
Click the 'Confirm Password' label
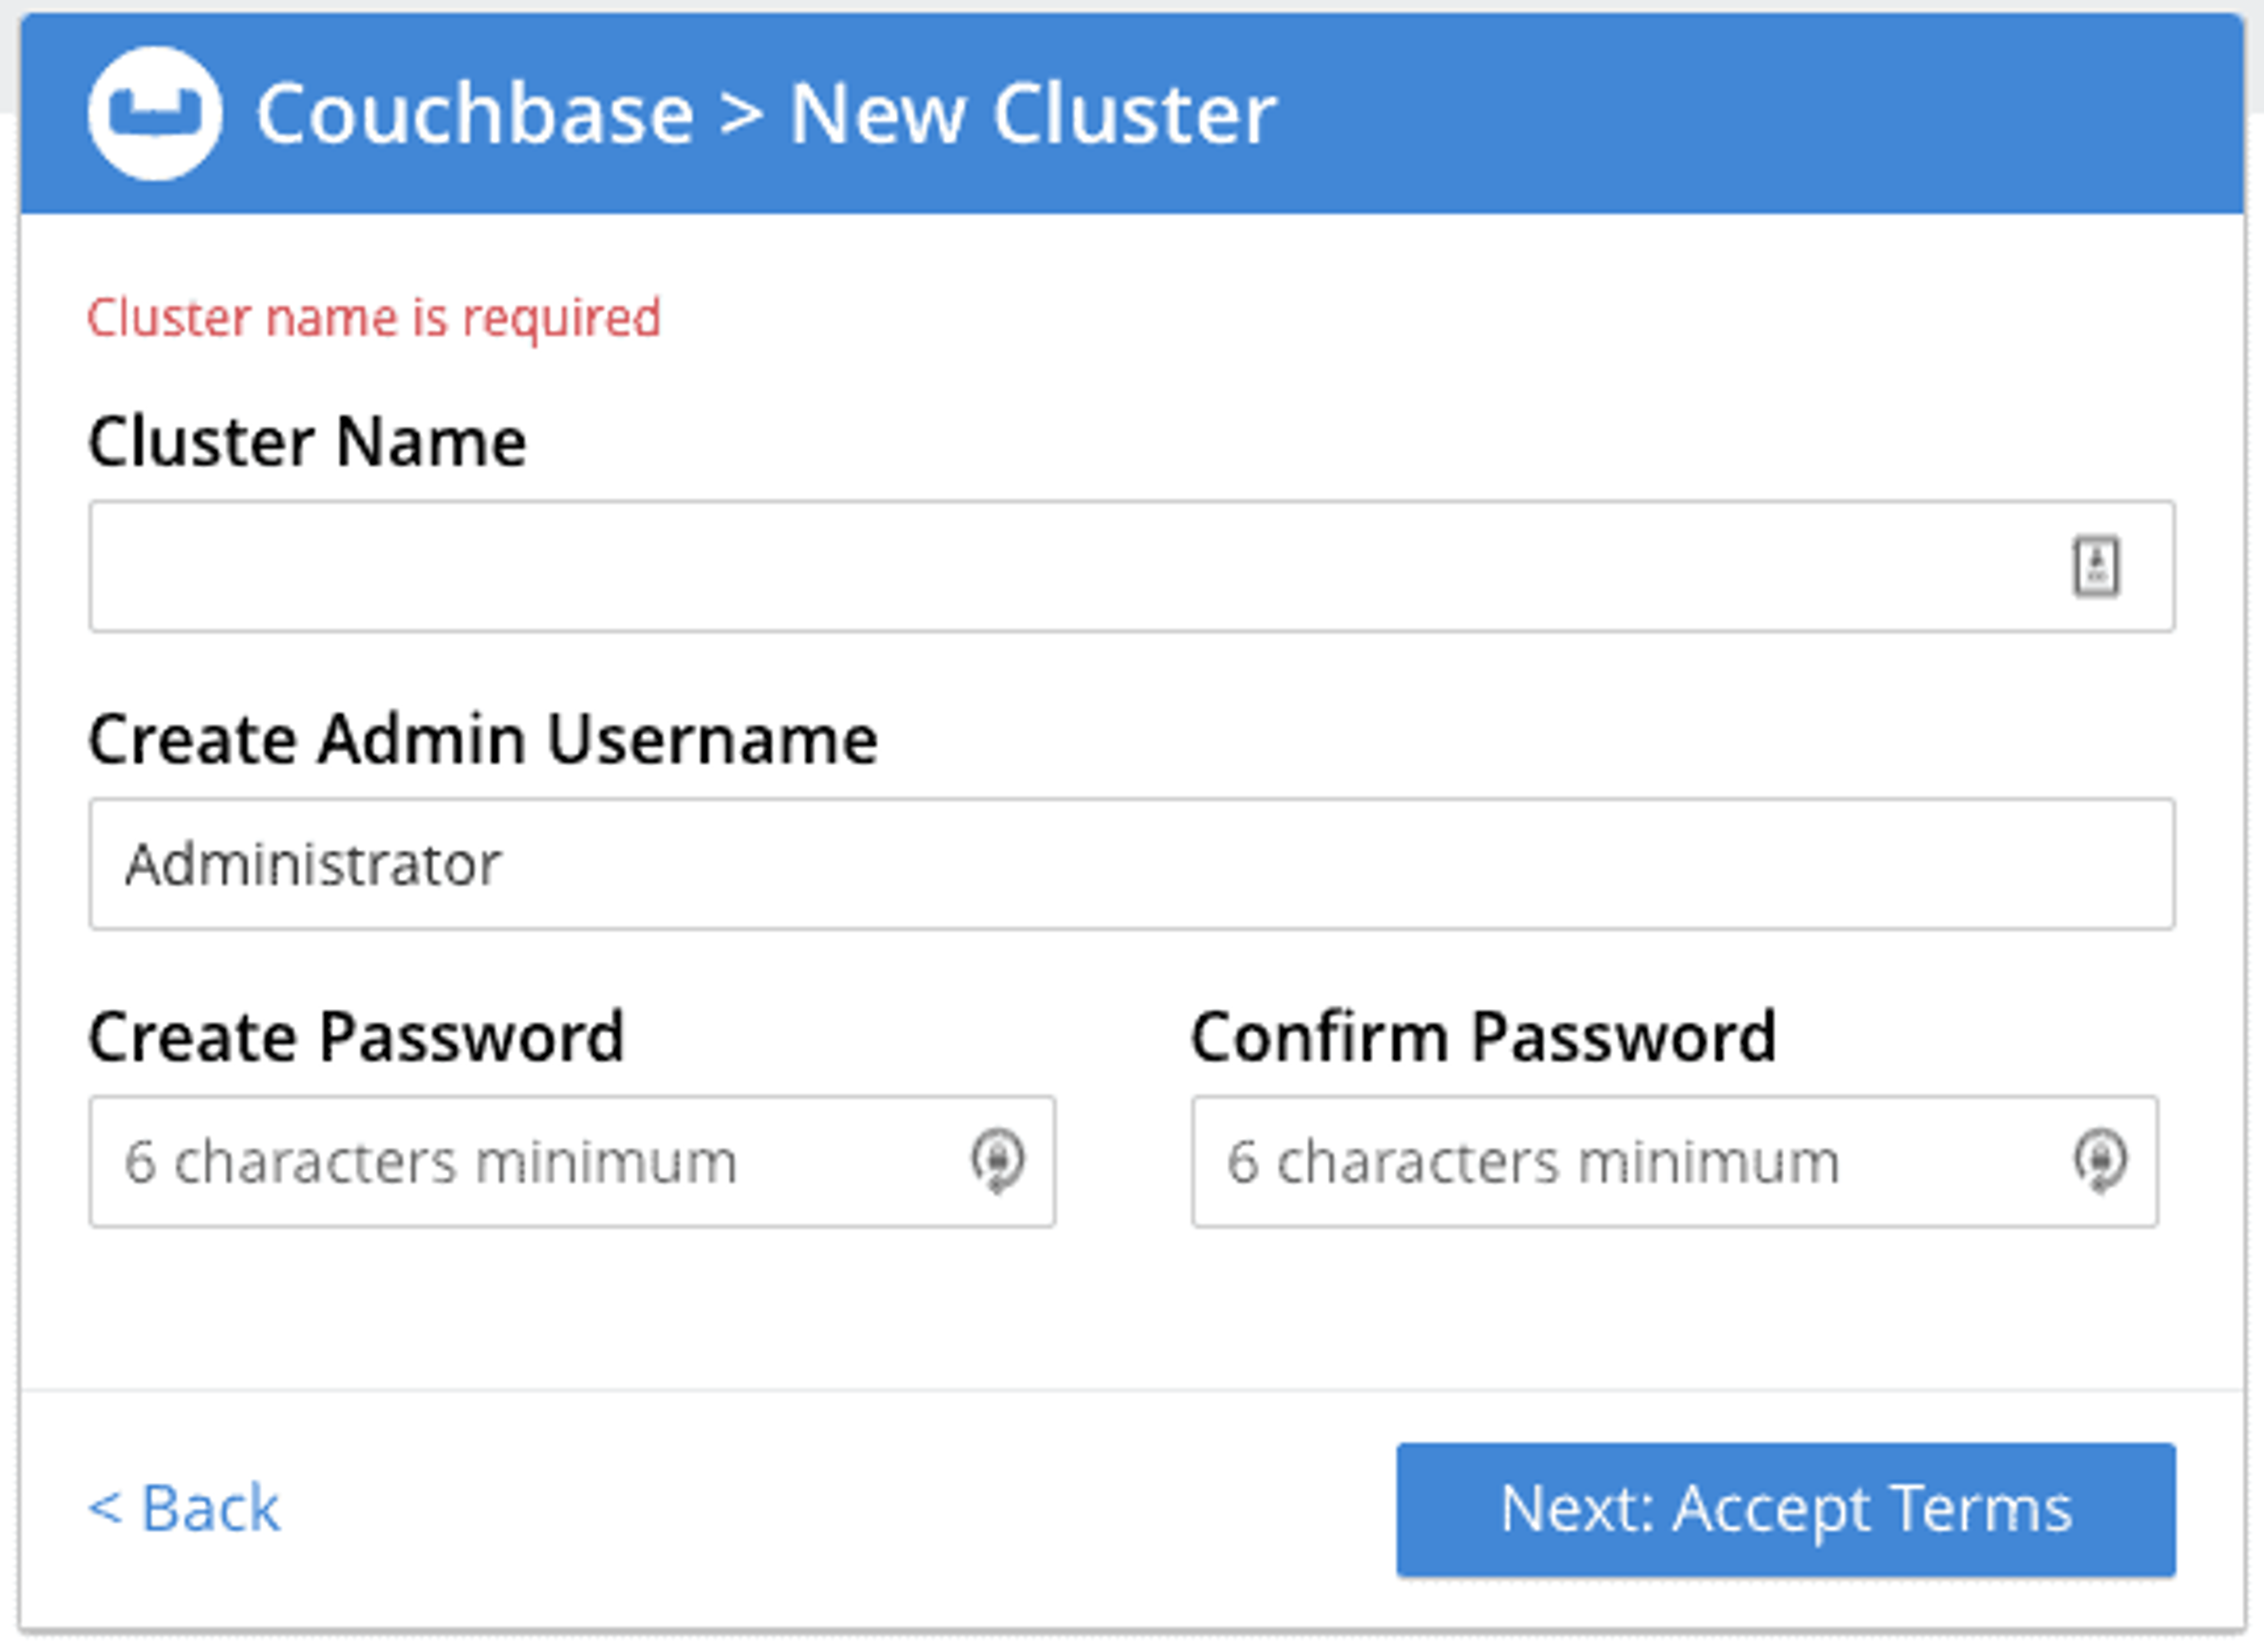1484,1037
